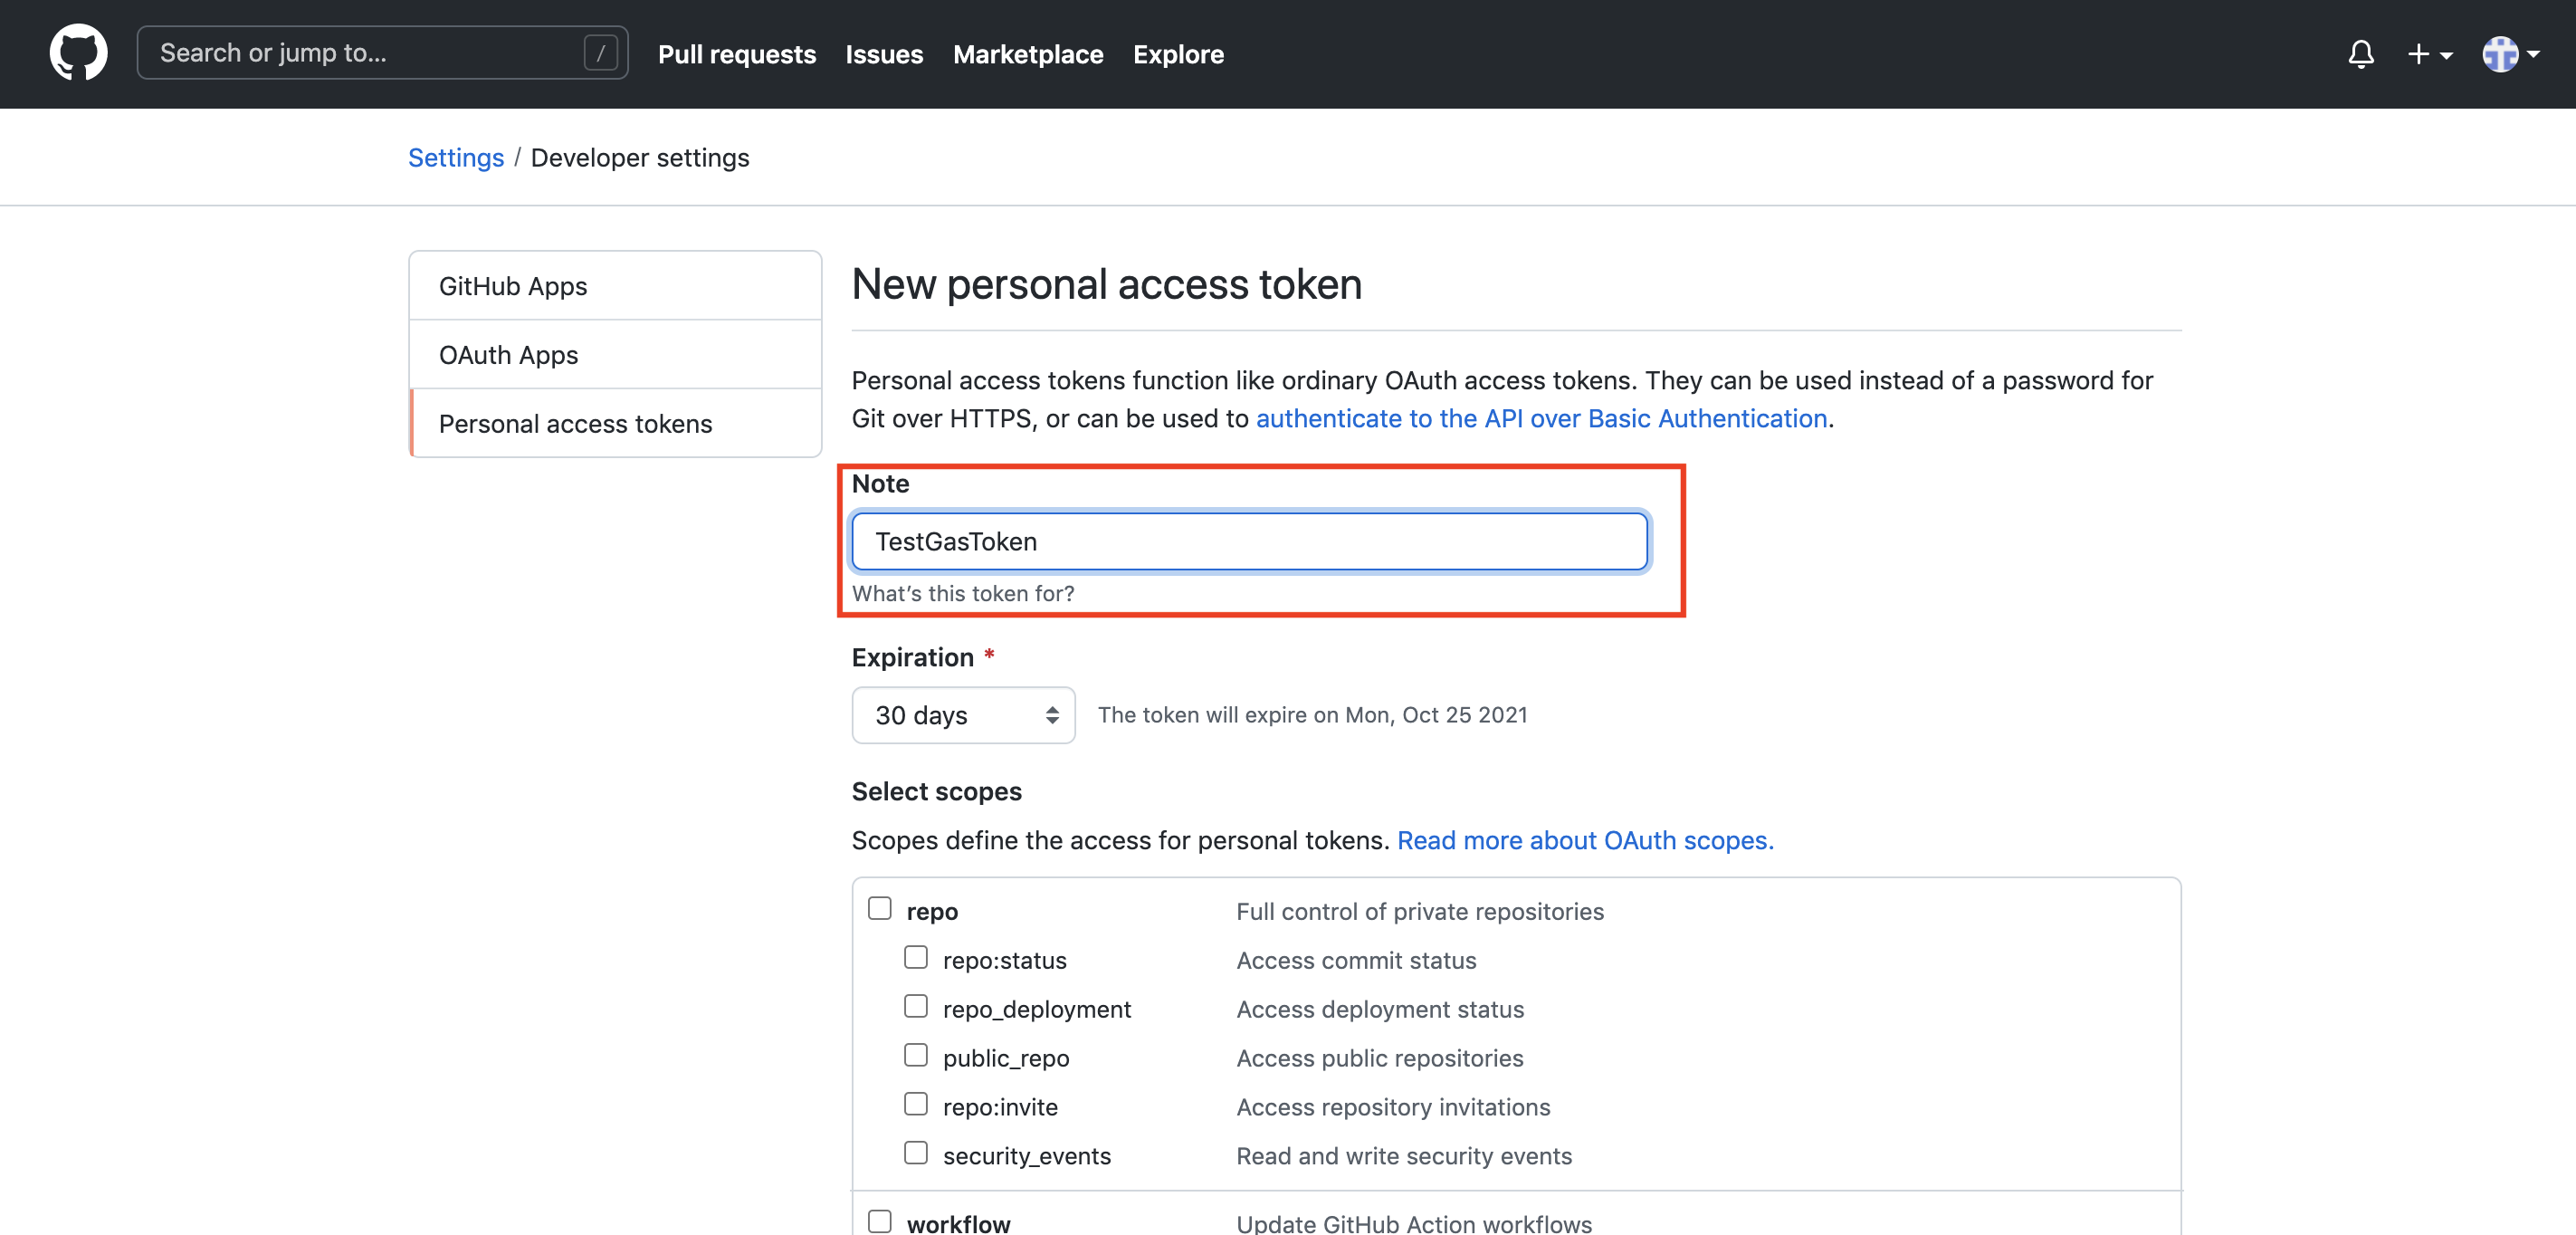Click the slash shortcut key icon

tap(600, 54)
